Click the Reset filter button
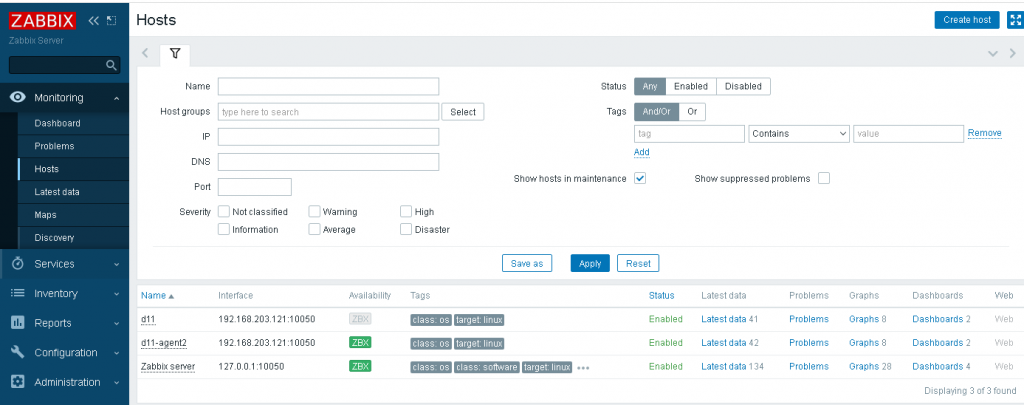 click(638, 263)
